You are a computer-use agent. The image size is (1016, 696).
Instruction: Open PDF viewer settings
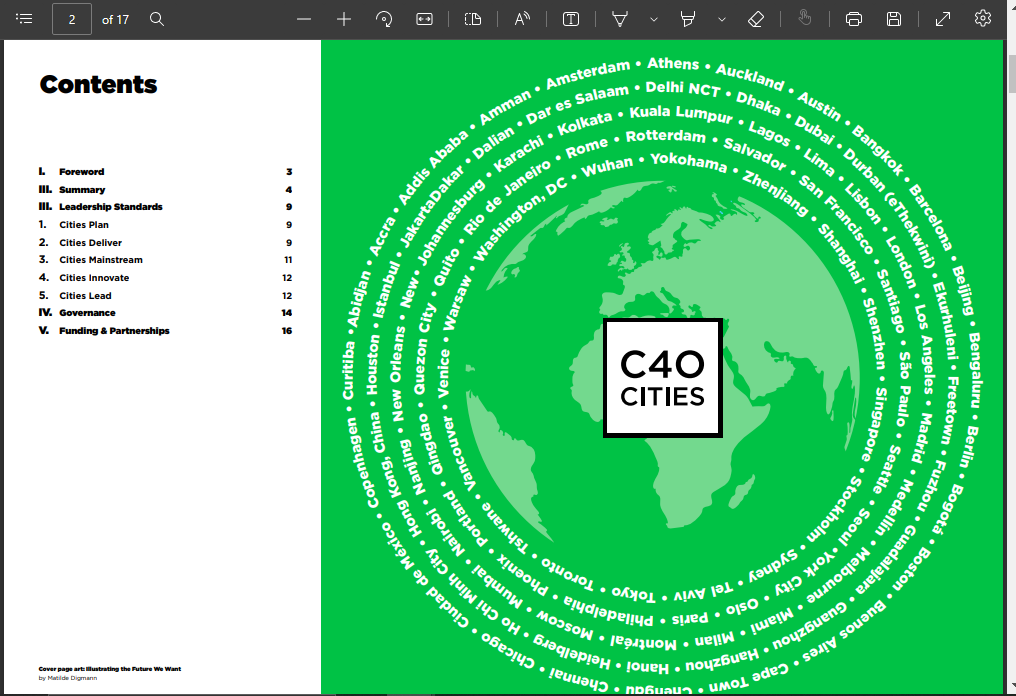click(983, 18)
